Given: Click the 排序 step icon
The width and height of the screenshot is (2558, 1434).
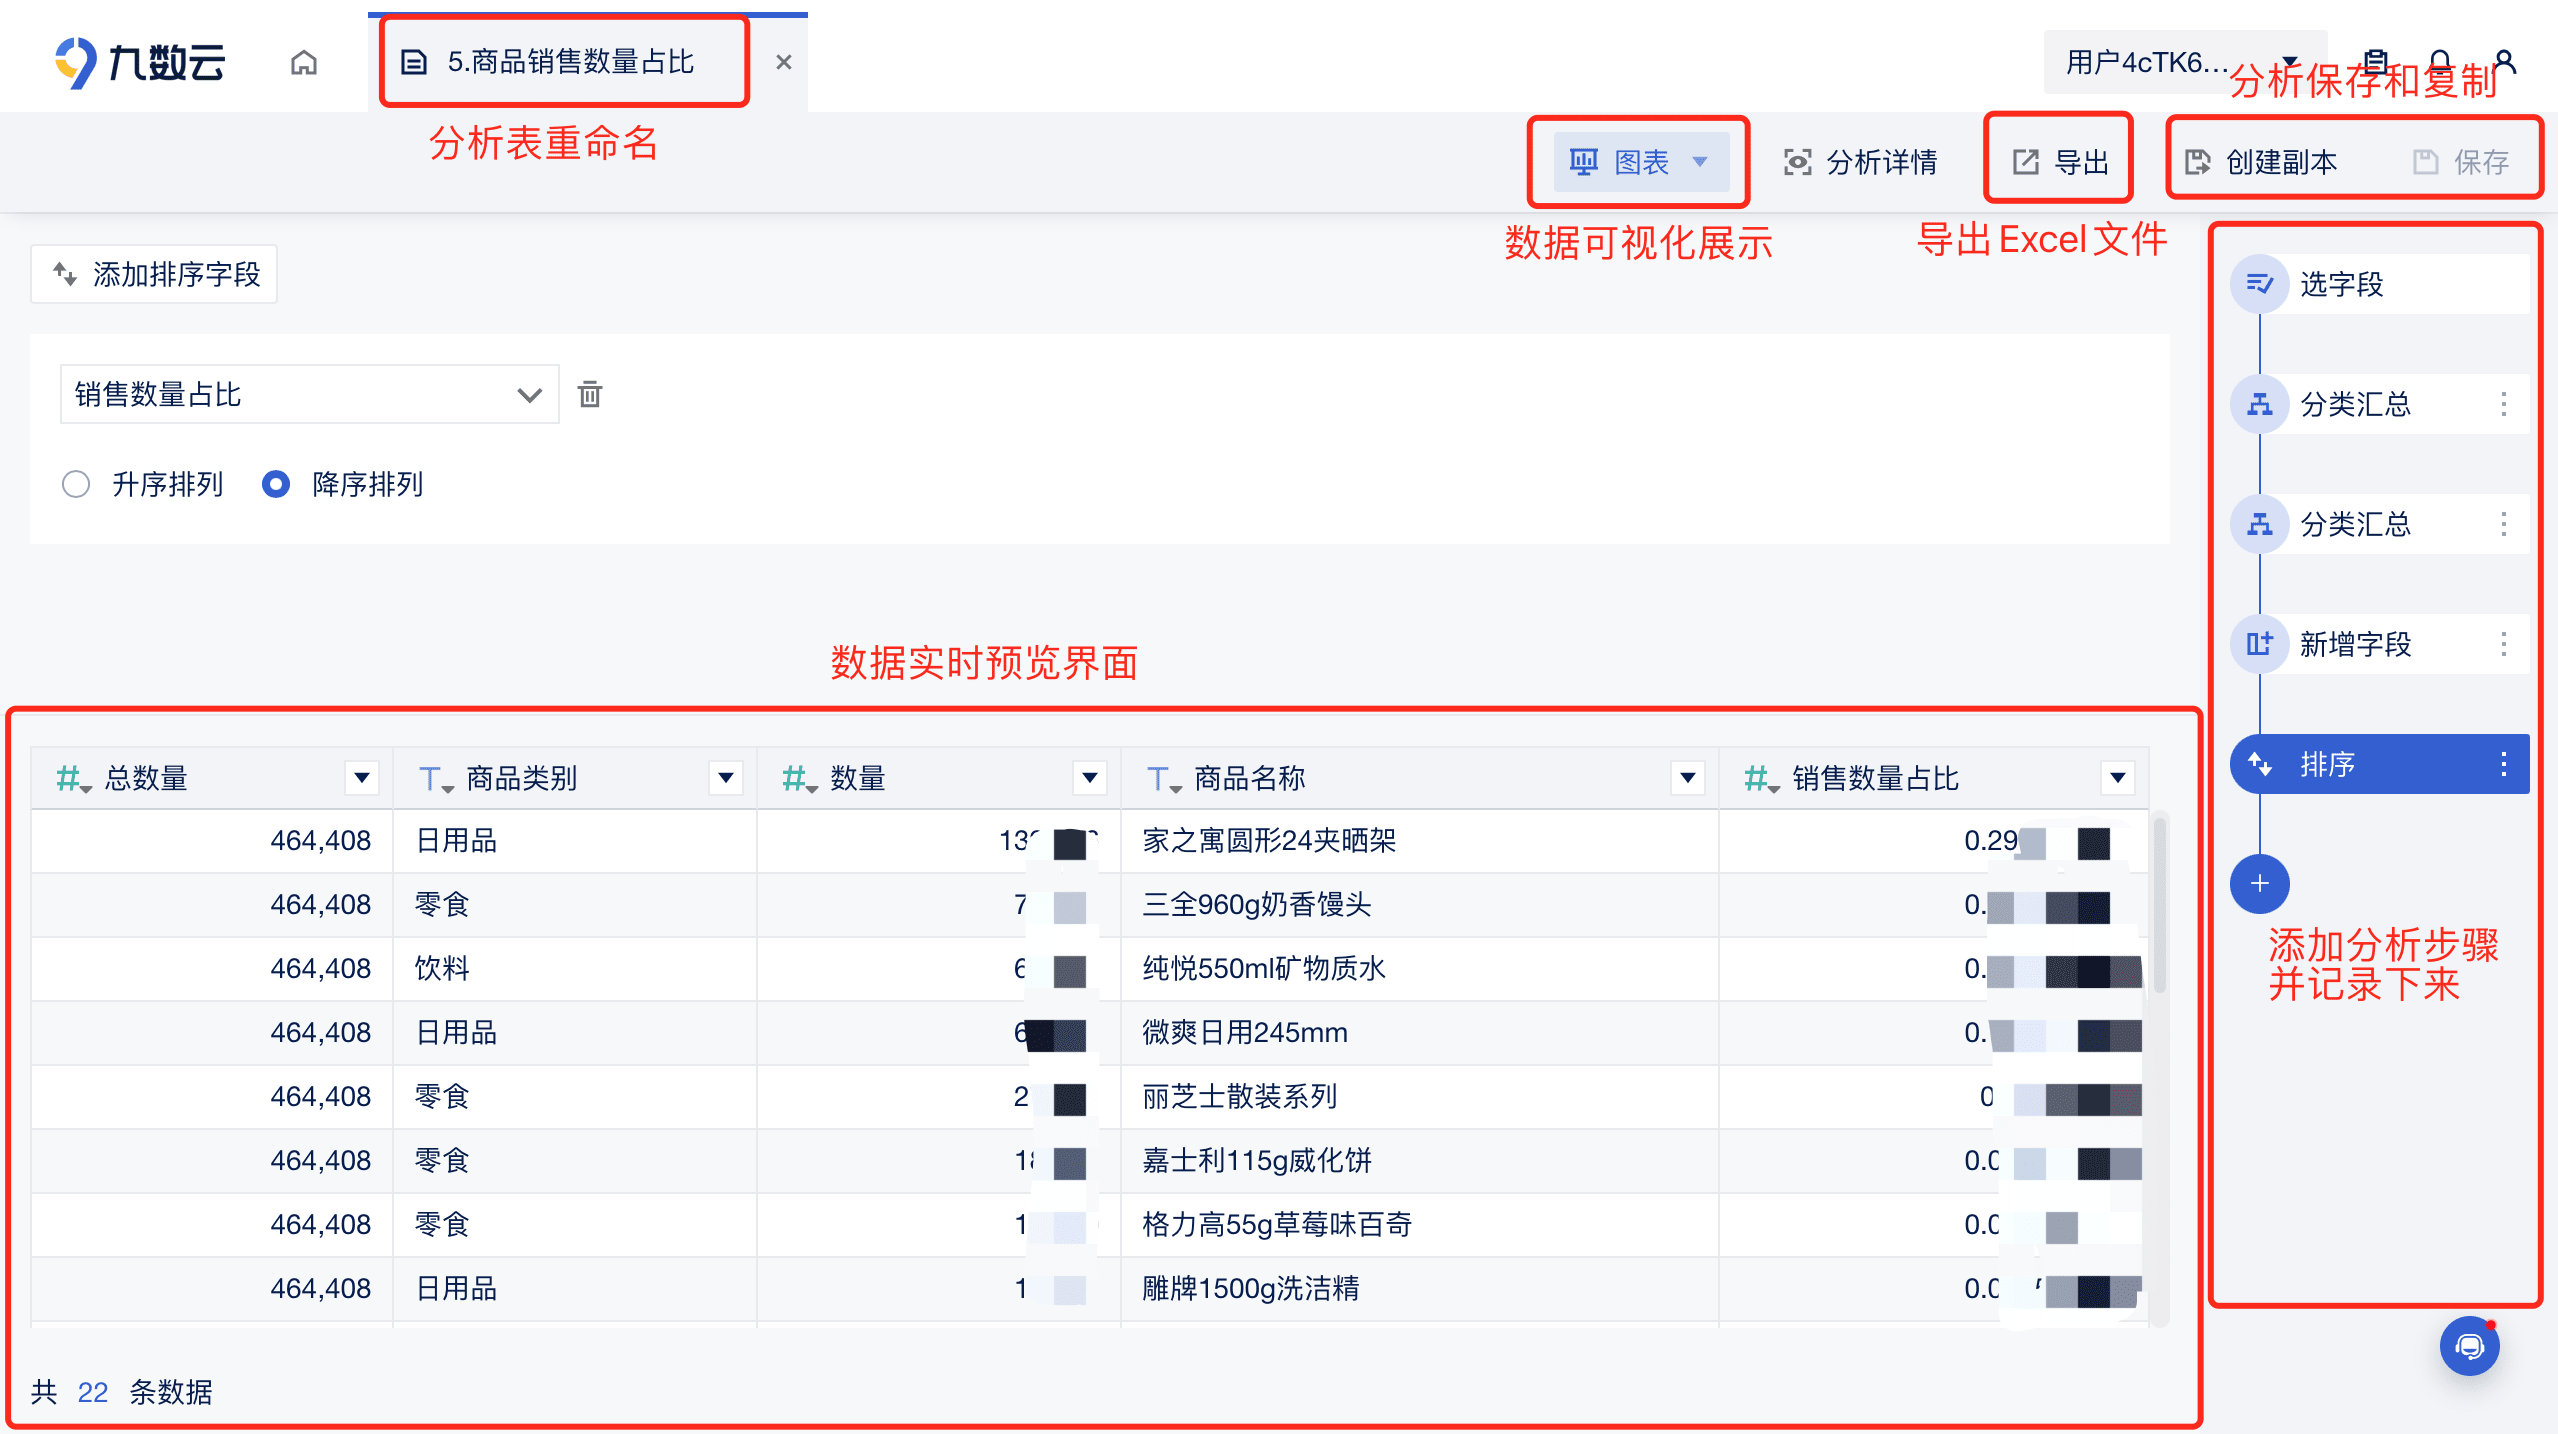Looking at the screenshot, I should coord(2260,764).
